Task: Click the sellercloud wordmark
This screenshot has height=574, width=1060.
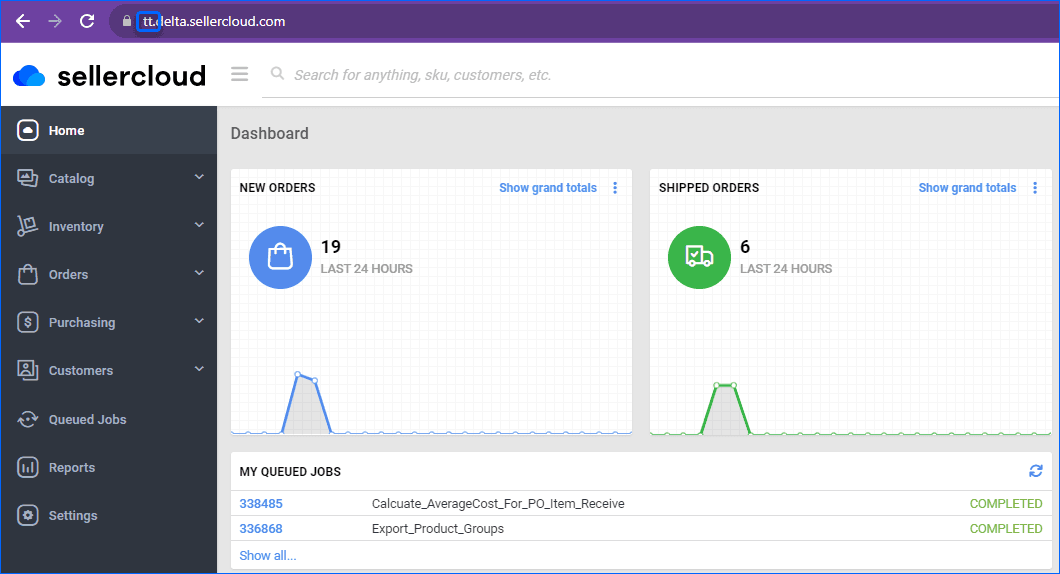Action: (131, 76)
